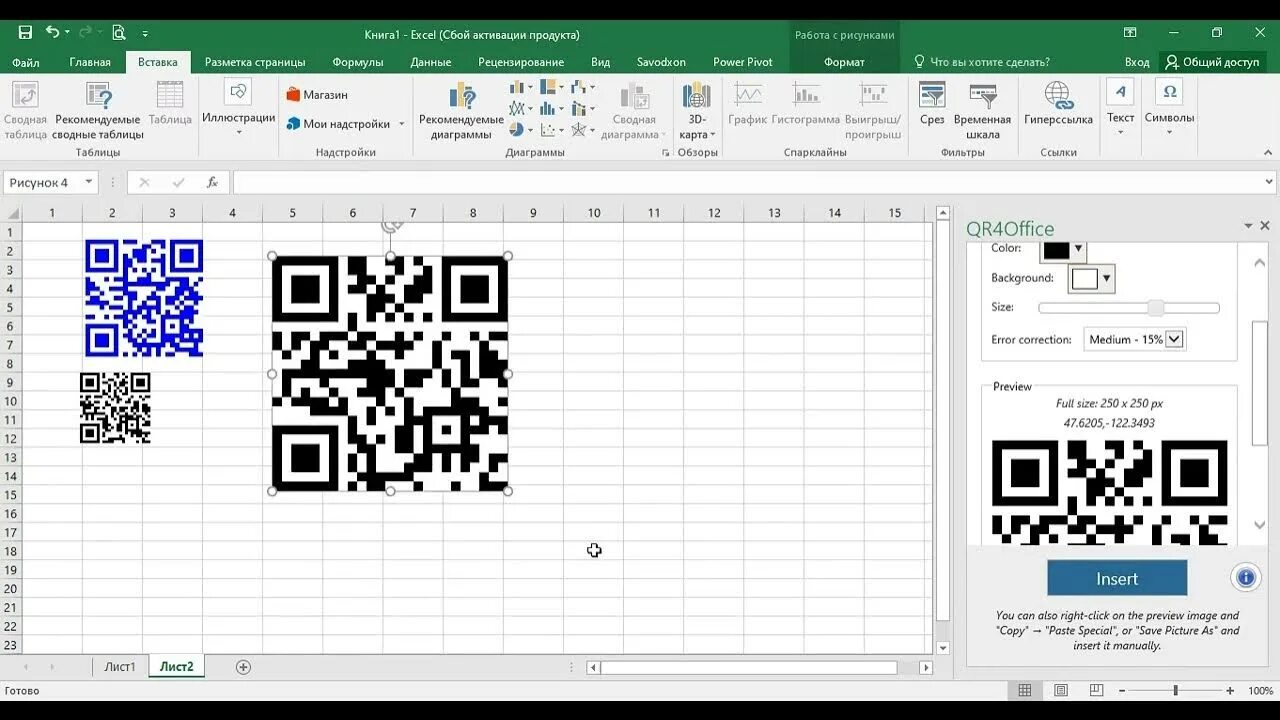Viewport: 1280px width, 720px height.
Task: Switch to Page Layout view in status bar
Action: (x=1061, y=691)
